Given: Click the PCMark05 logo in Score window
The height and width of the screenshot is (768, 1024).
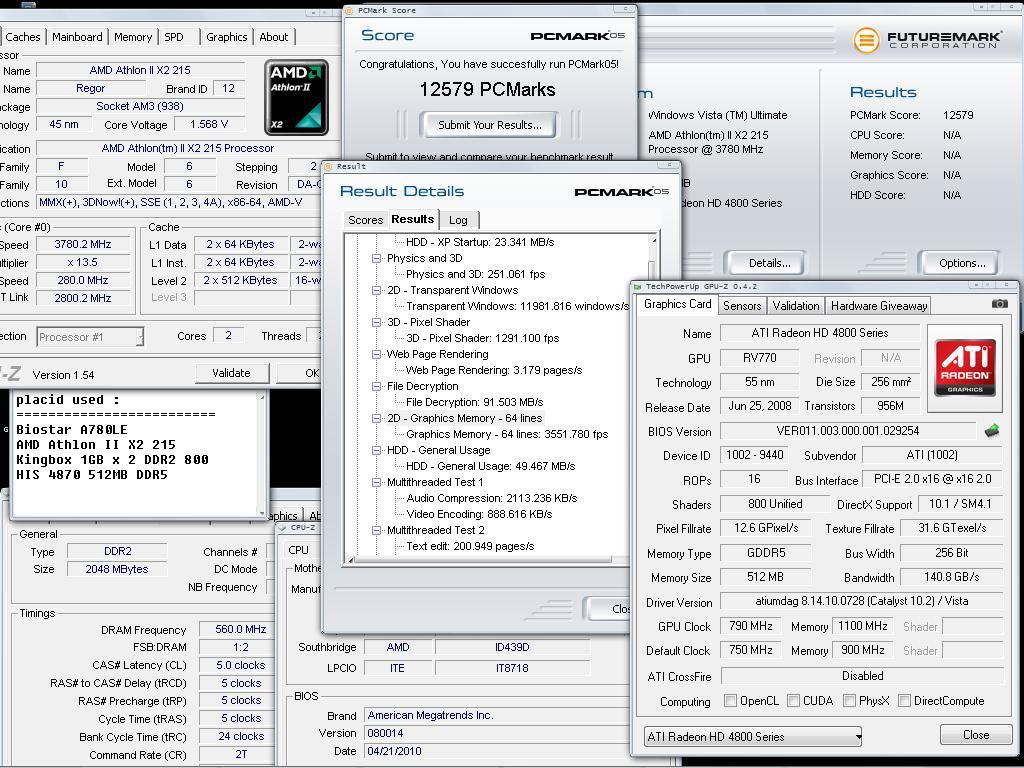Looking at the screenshot, I should pos(577,36).
